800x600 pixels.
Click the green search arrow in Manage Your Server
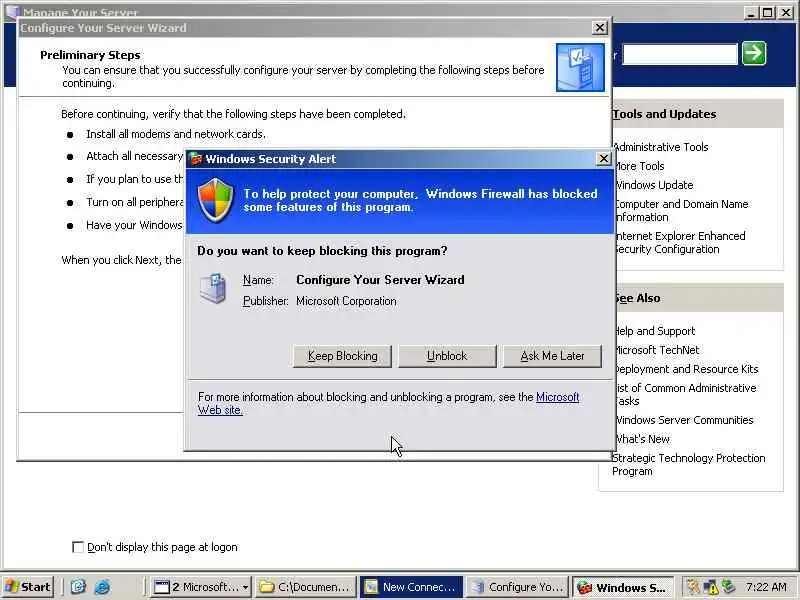point(754,53)
